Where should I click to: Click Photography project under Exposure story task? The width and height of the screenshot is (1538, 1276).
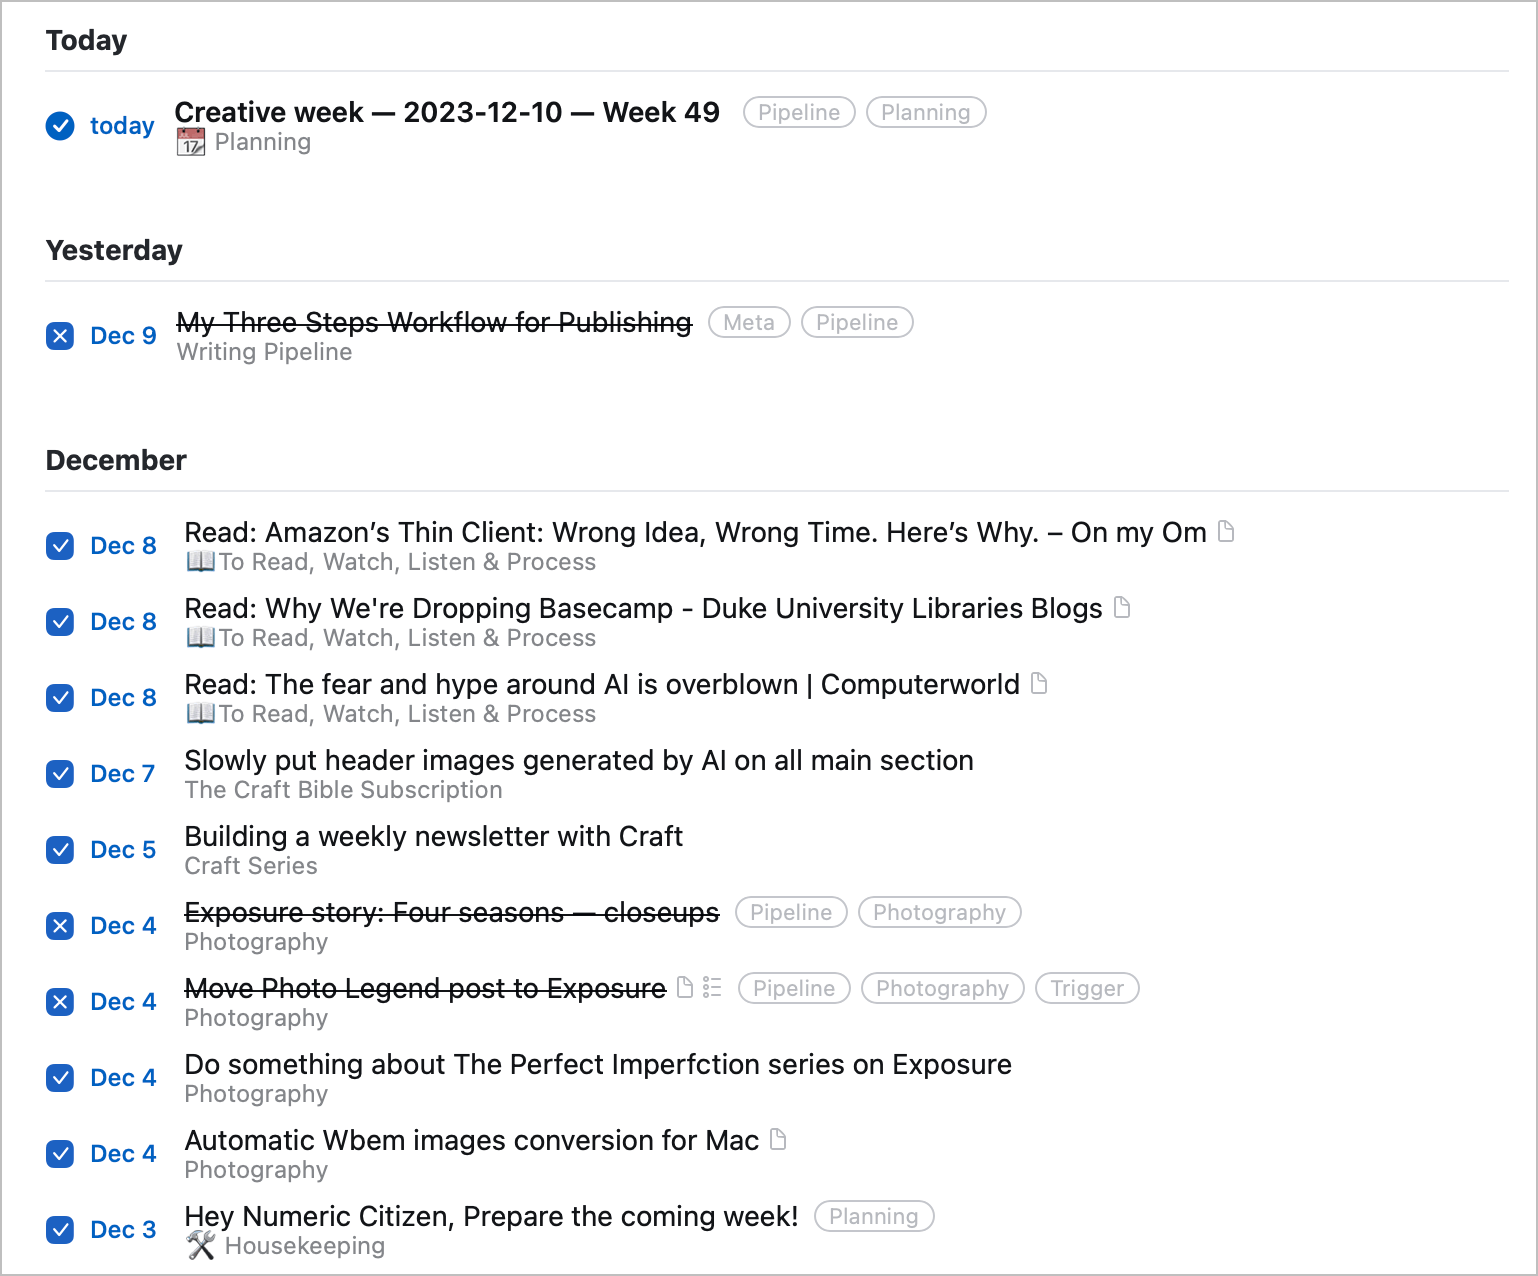pos(256,942)
